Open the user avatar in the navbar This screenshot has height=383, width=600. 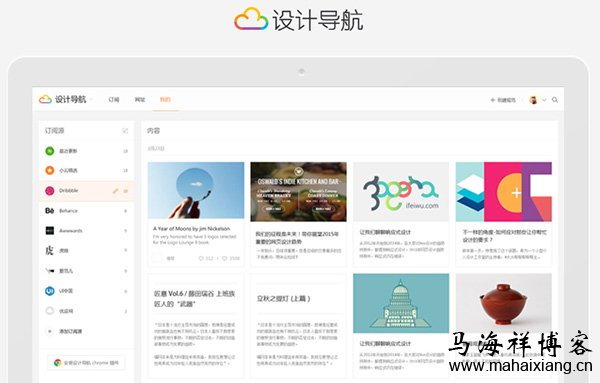tap(533, 100)
